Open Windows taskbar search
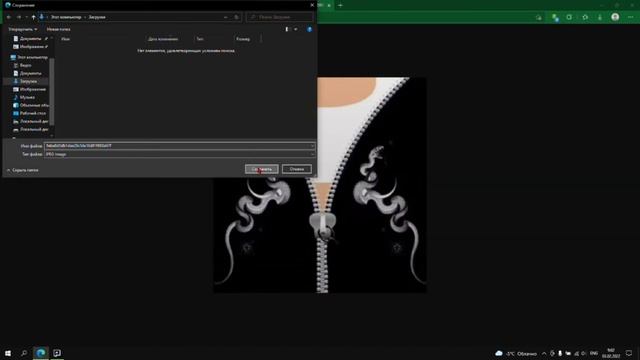Viewport: 640px width, 360px height. click(24, 353)
